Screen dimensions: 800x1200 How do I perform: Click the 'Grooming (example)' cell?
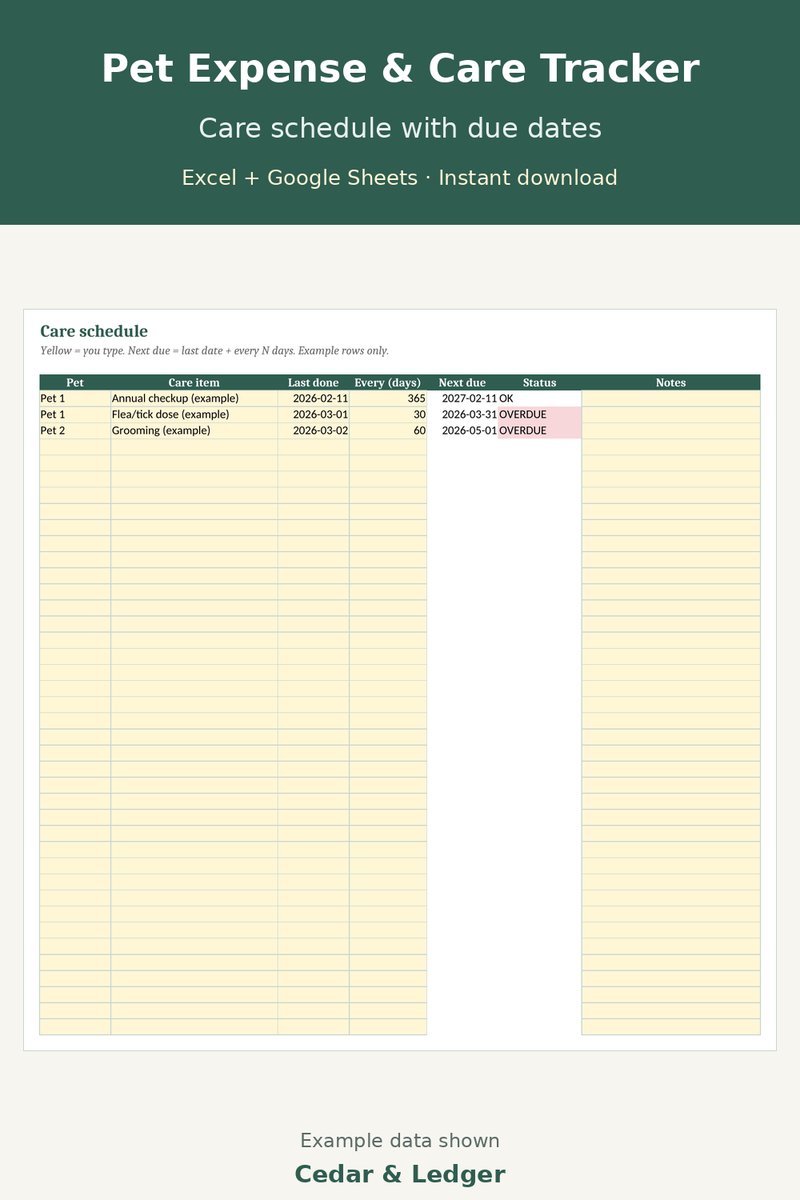(x=194, y=430)
